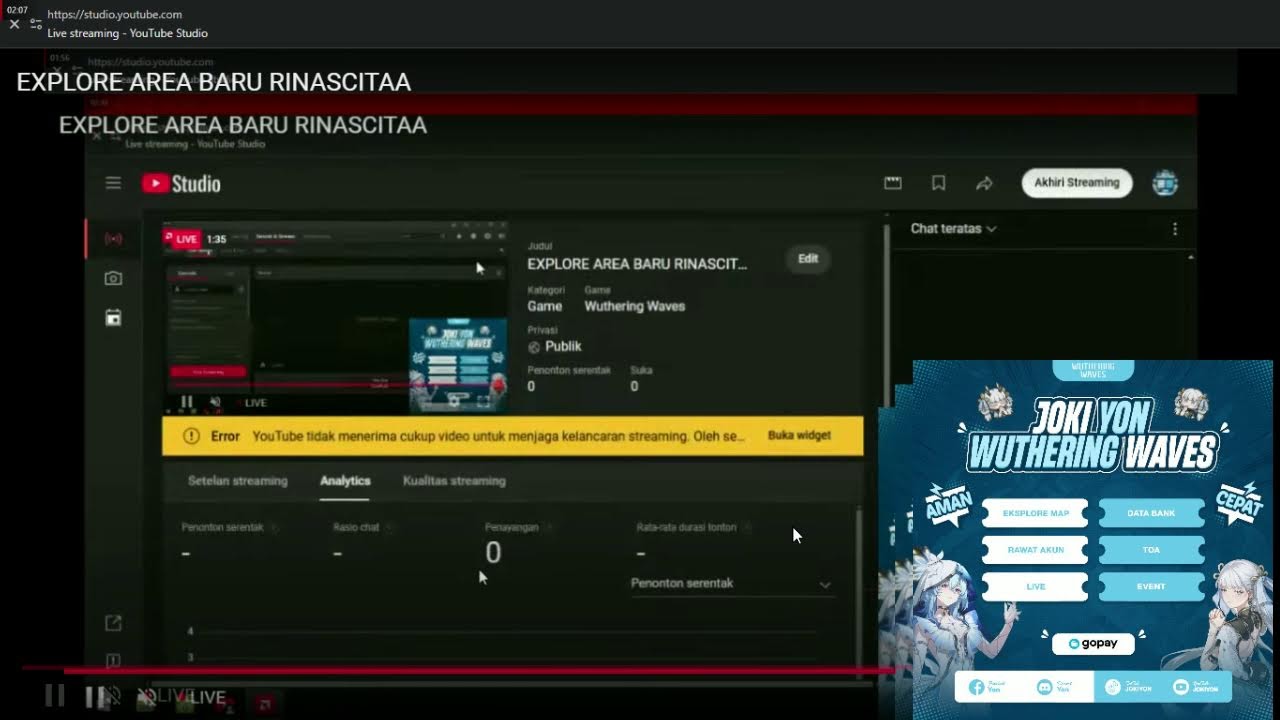Open the site settings icon beside the URL
Viewport: 1280px width, 720px height.
[36, 24]
